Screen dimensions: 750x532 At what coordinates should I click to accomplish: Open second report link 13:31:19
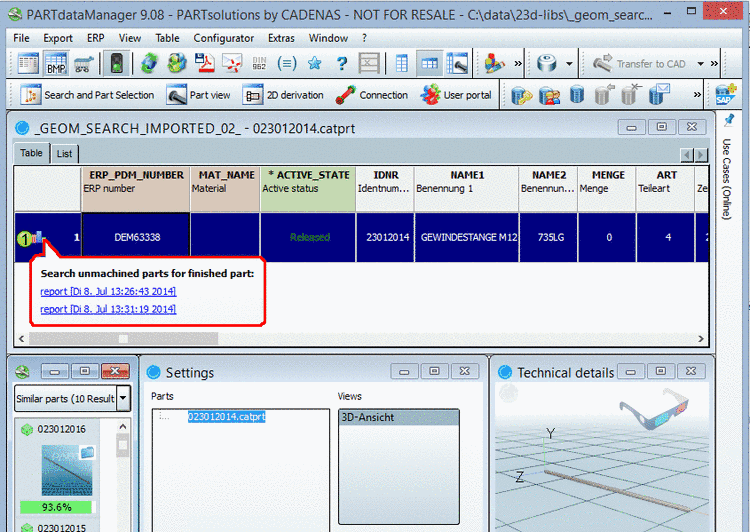click(x=108, y=309)
